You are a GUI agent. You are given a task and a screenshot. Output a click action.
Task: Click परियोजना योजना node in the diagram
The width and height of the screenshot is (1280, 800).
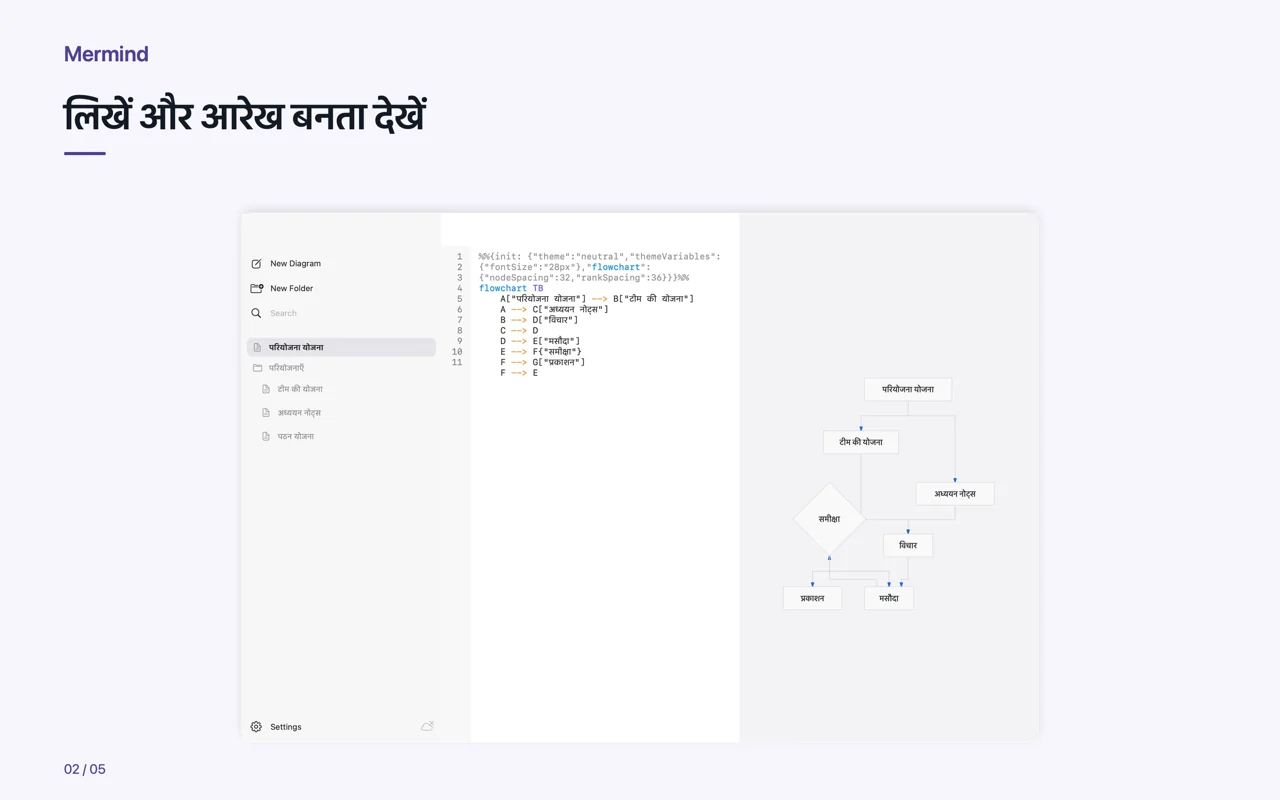(908, 389)
